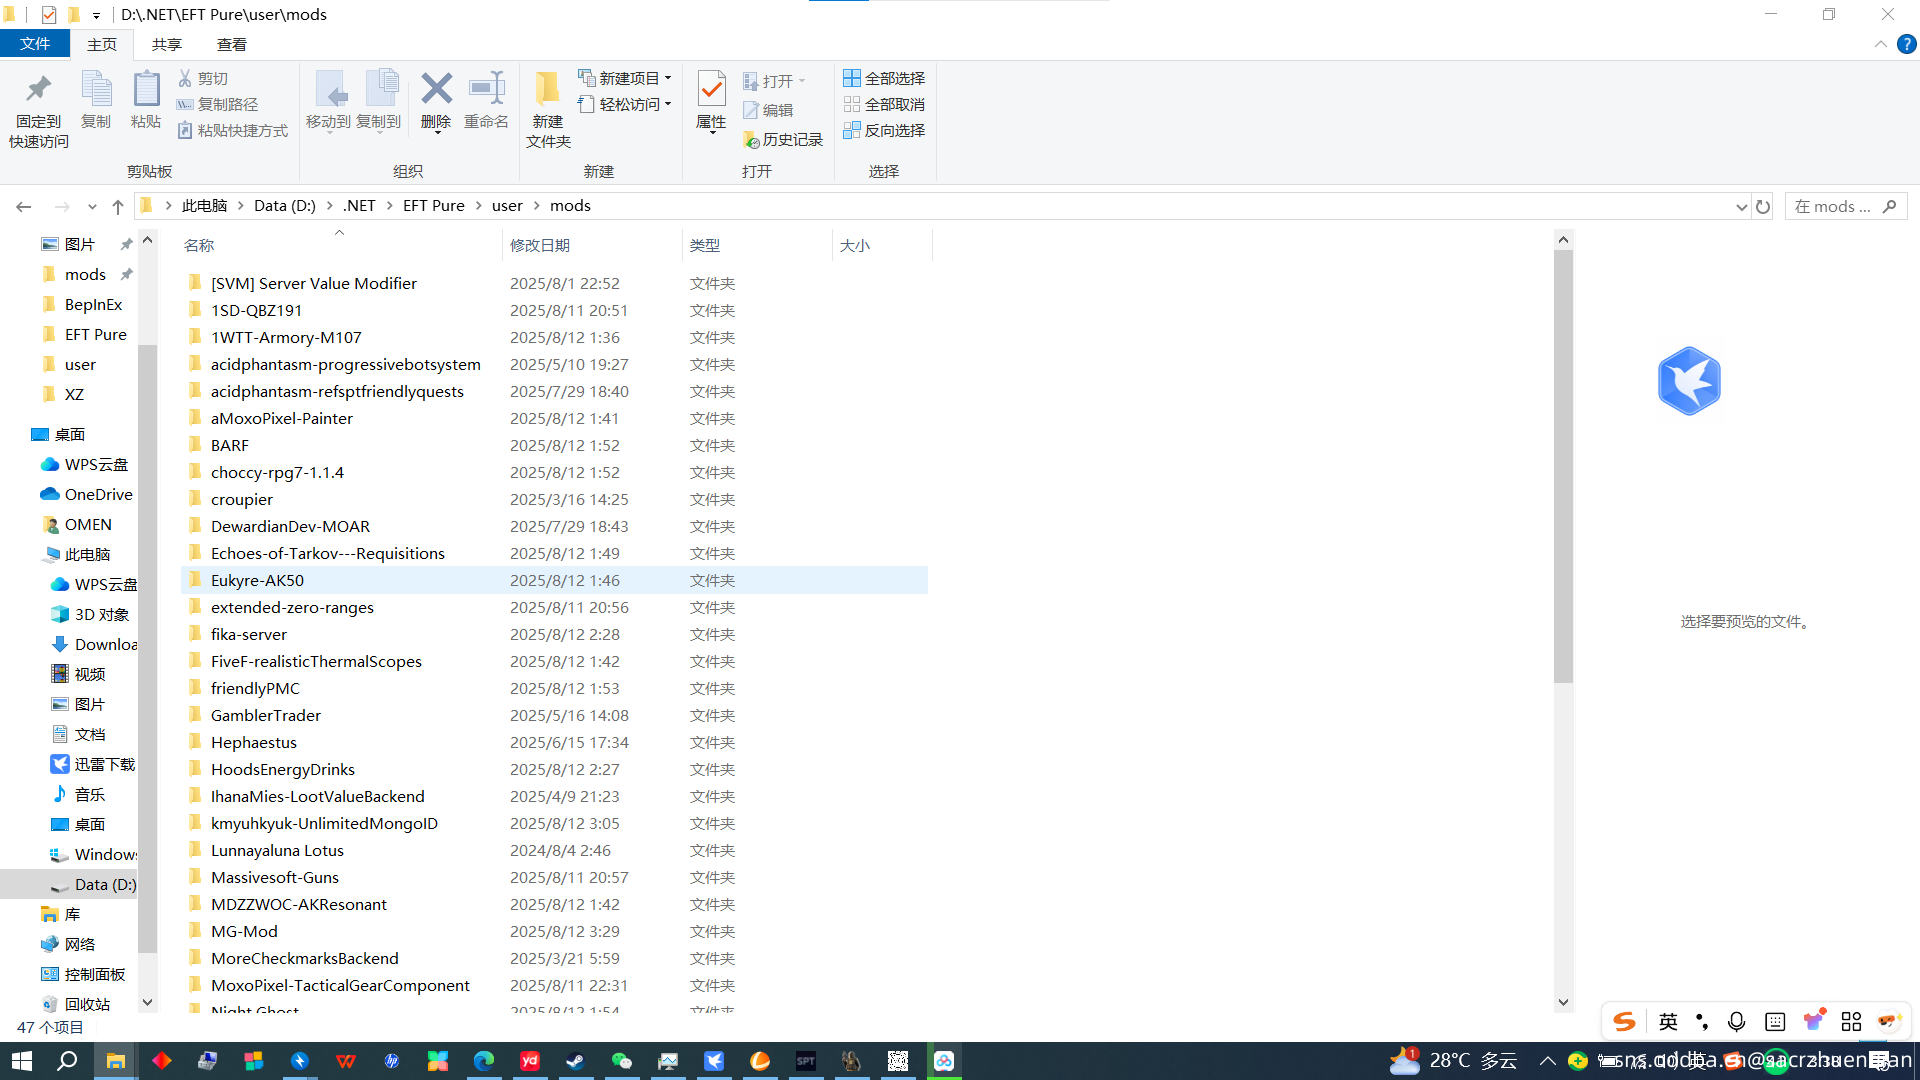
Task: Click Paste Shortcut (粘贴快捷方式)
Action: [x=233, y=130]
